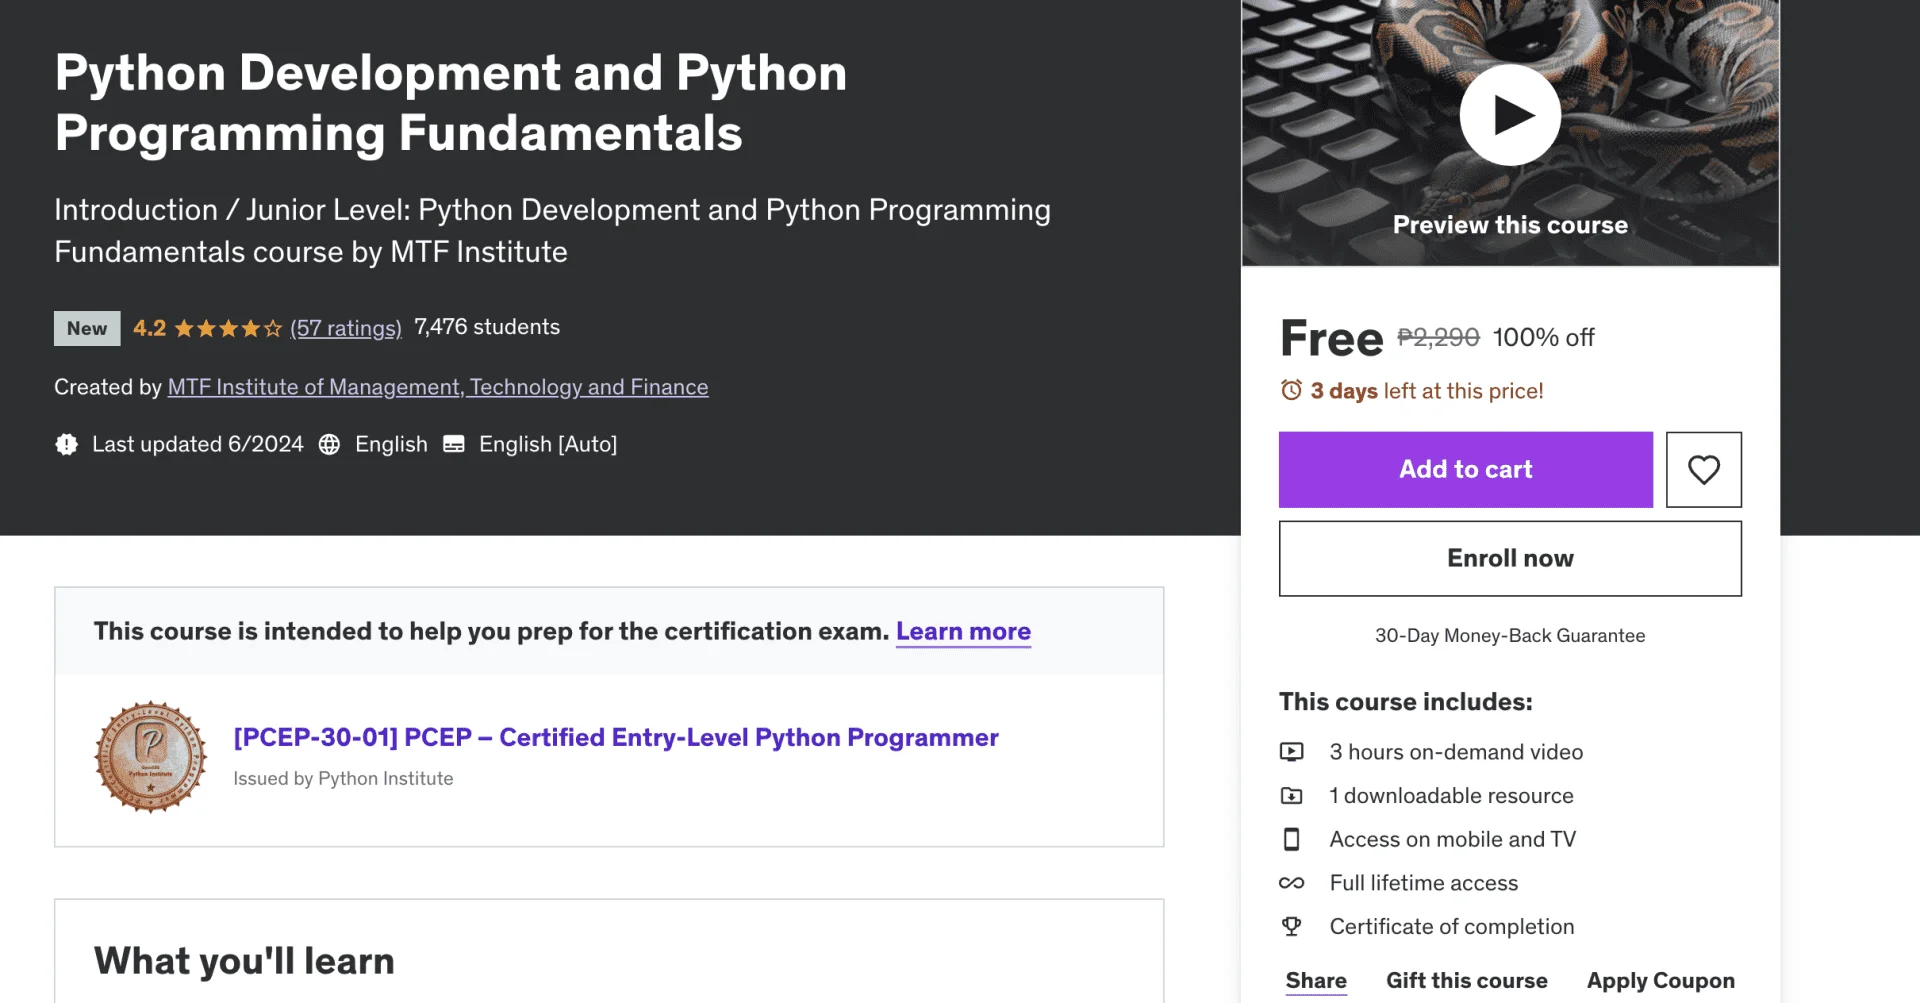1920x1003 pixels.
Task: Click the on-demand video icon
Action: click(1292, 752)
